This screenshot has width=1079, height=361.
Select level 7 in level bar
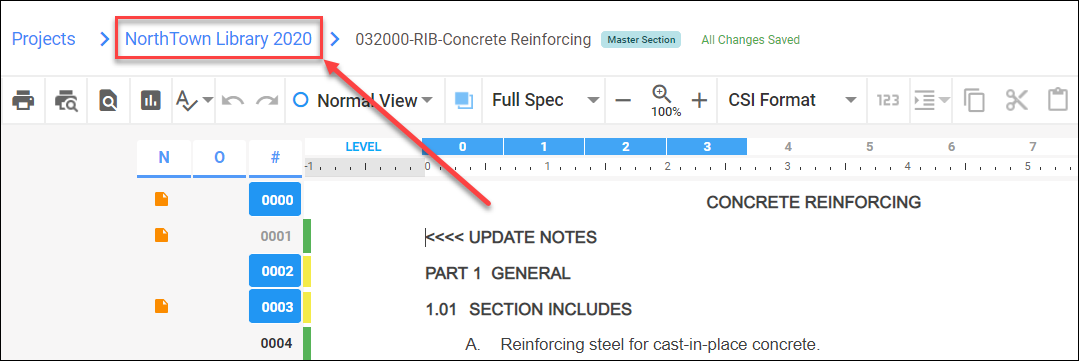pos(1032,146)
